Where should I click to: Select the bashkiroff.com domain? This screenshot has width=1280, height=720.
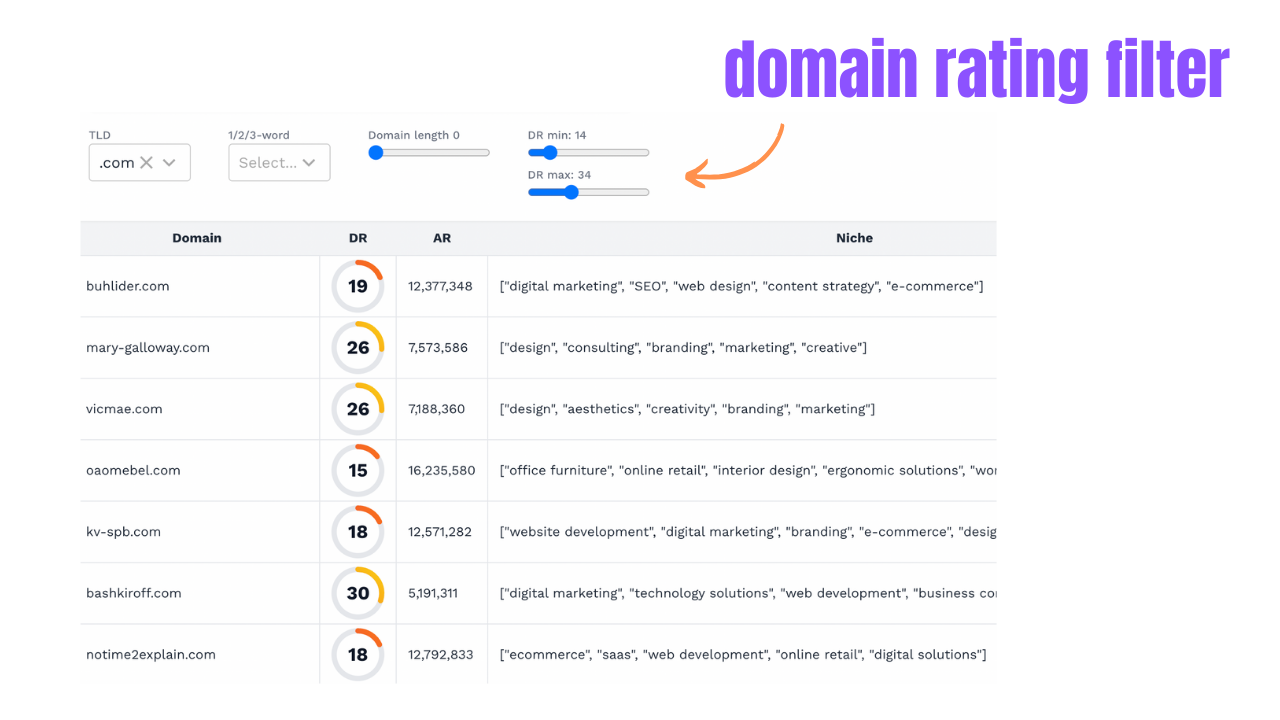pyautogui.click(x=134, y=593)
